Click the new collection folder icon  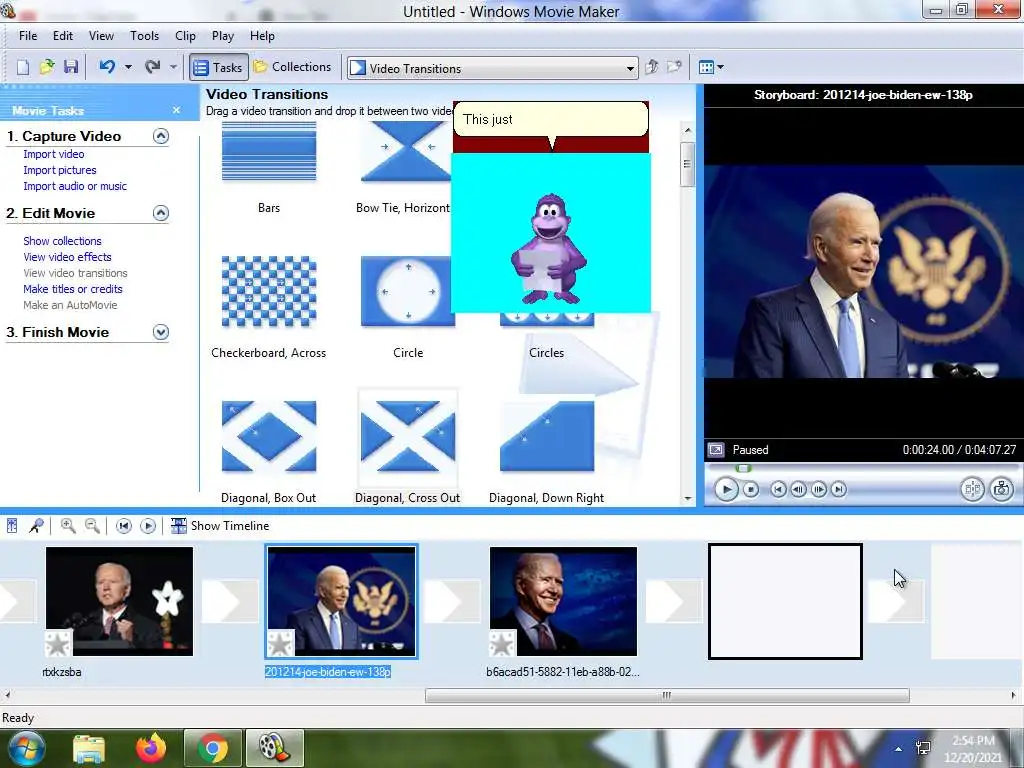pos(674,67)
